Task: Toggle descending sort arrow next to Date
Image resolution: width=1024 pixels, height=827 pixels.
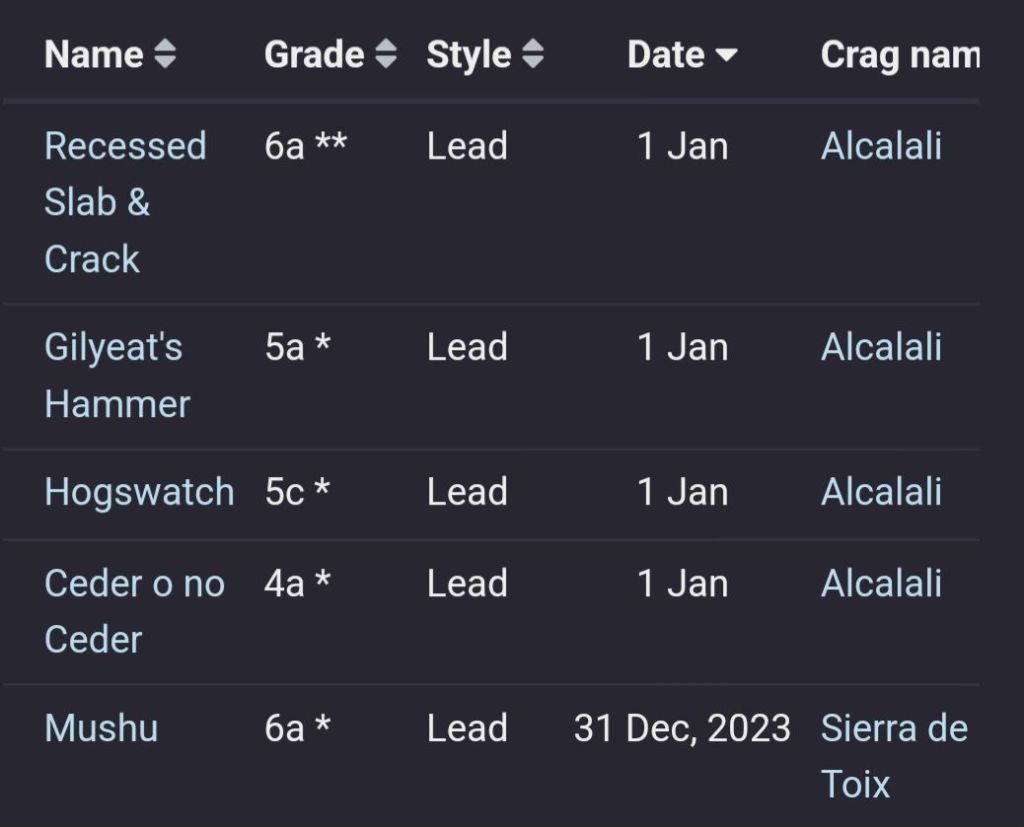Action: 726,56
